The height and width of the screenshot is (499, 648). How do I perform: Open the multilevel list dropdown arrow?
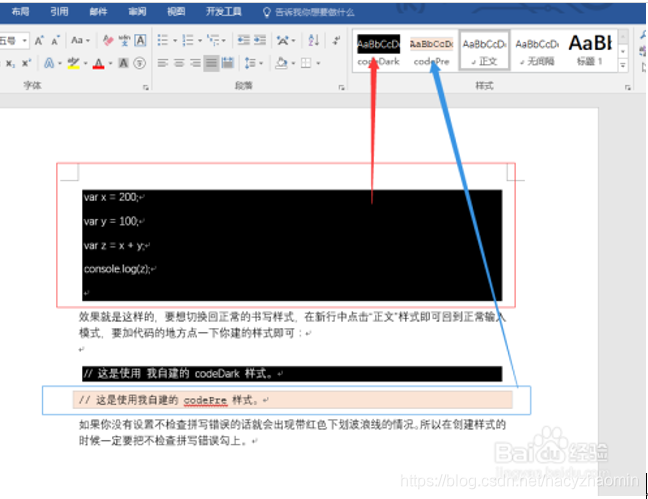pos(224,41)
